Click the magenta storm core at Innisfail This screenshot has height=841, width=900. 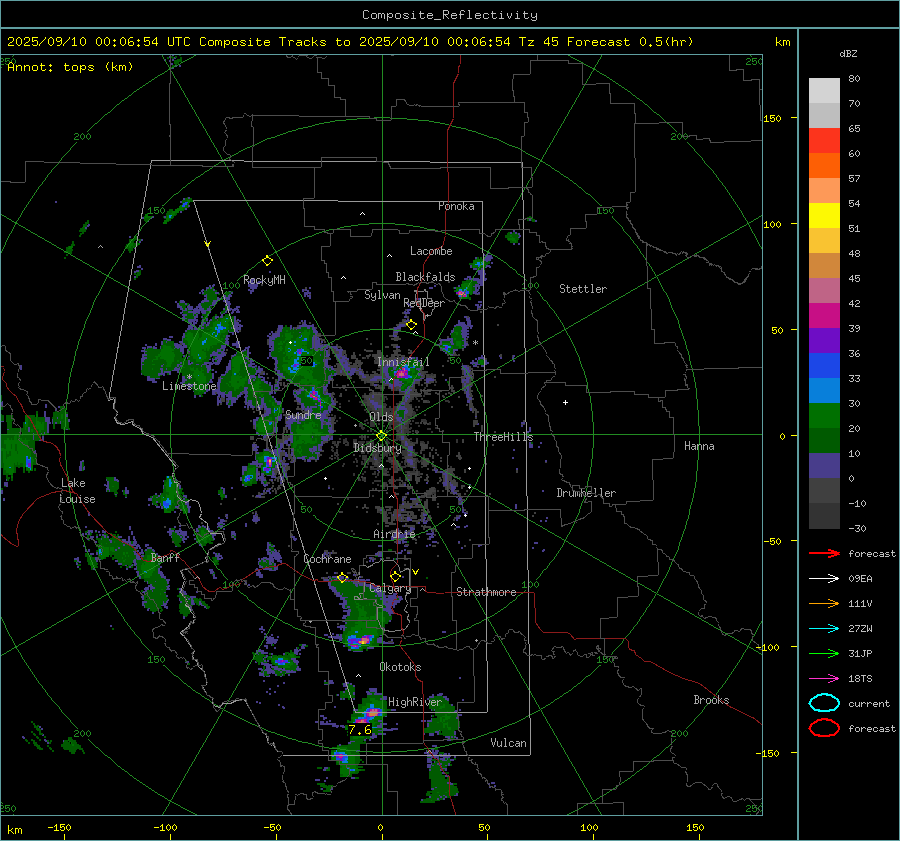pyautogui.click(x=401, y=373)
